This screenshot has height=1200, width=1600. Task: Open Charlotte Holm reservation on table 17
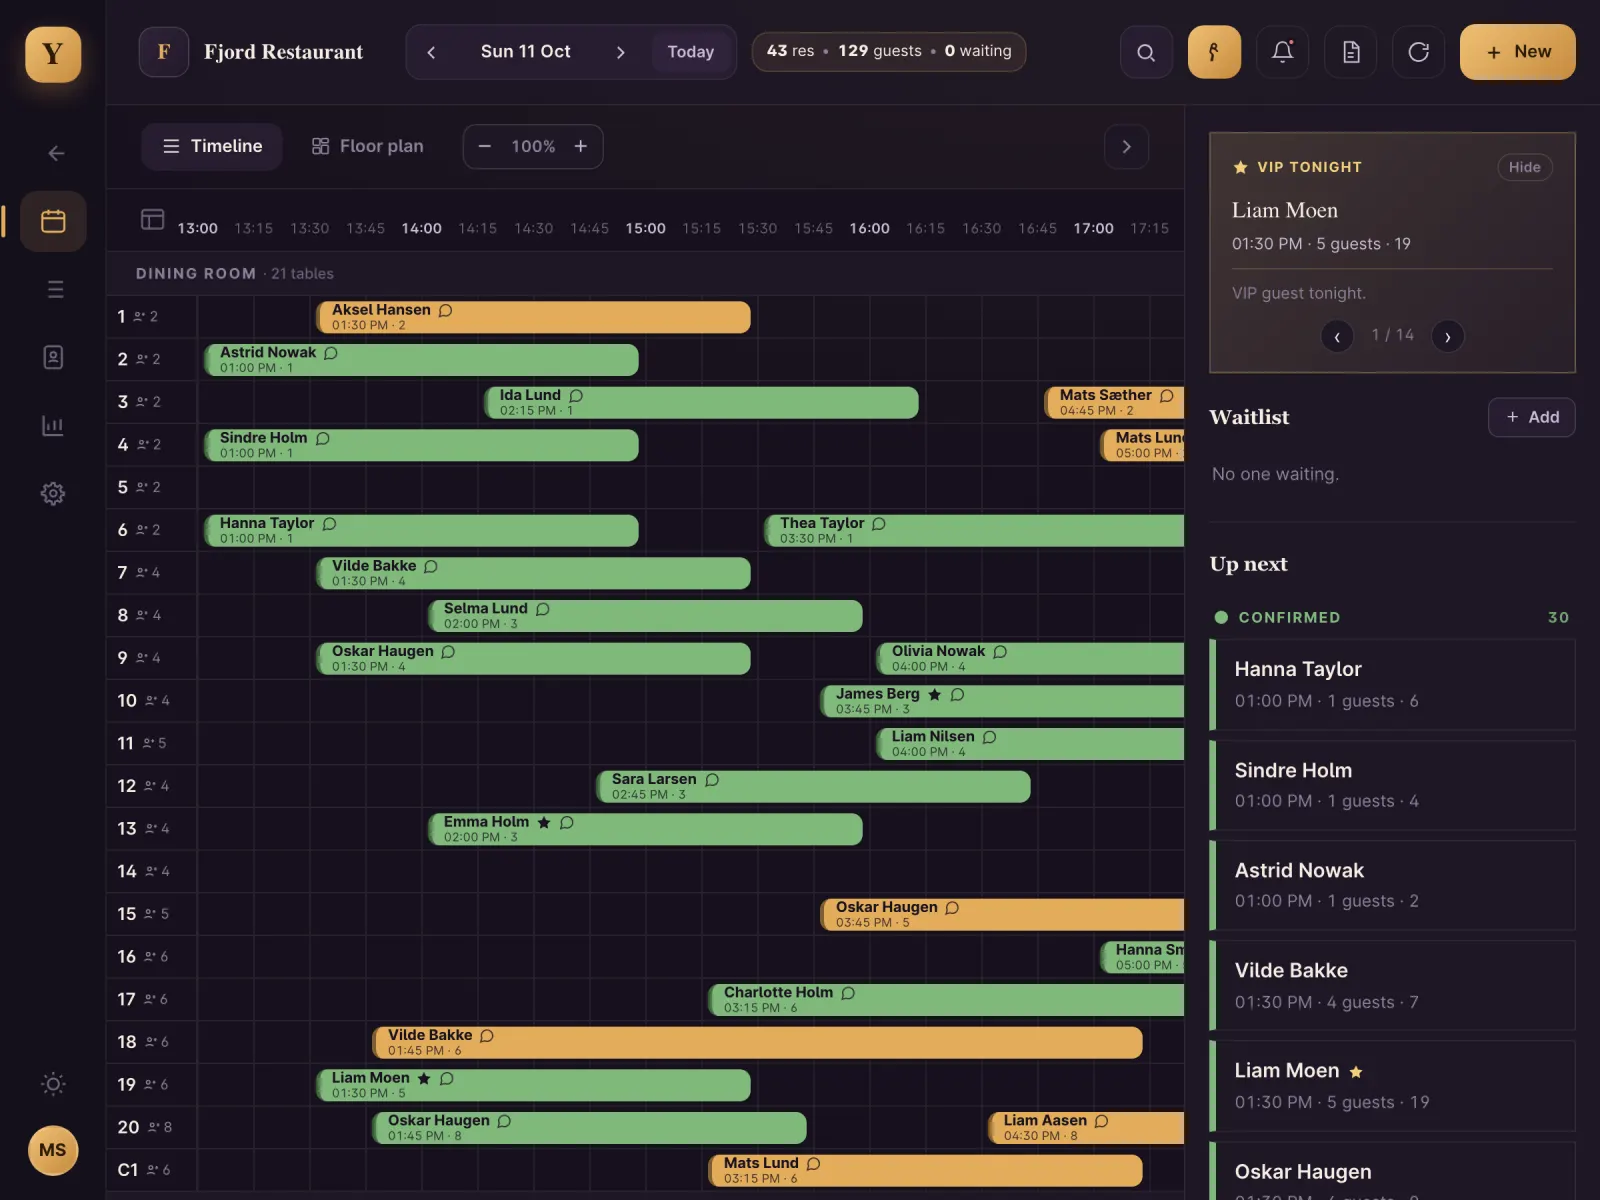pos(946,1000)
